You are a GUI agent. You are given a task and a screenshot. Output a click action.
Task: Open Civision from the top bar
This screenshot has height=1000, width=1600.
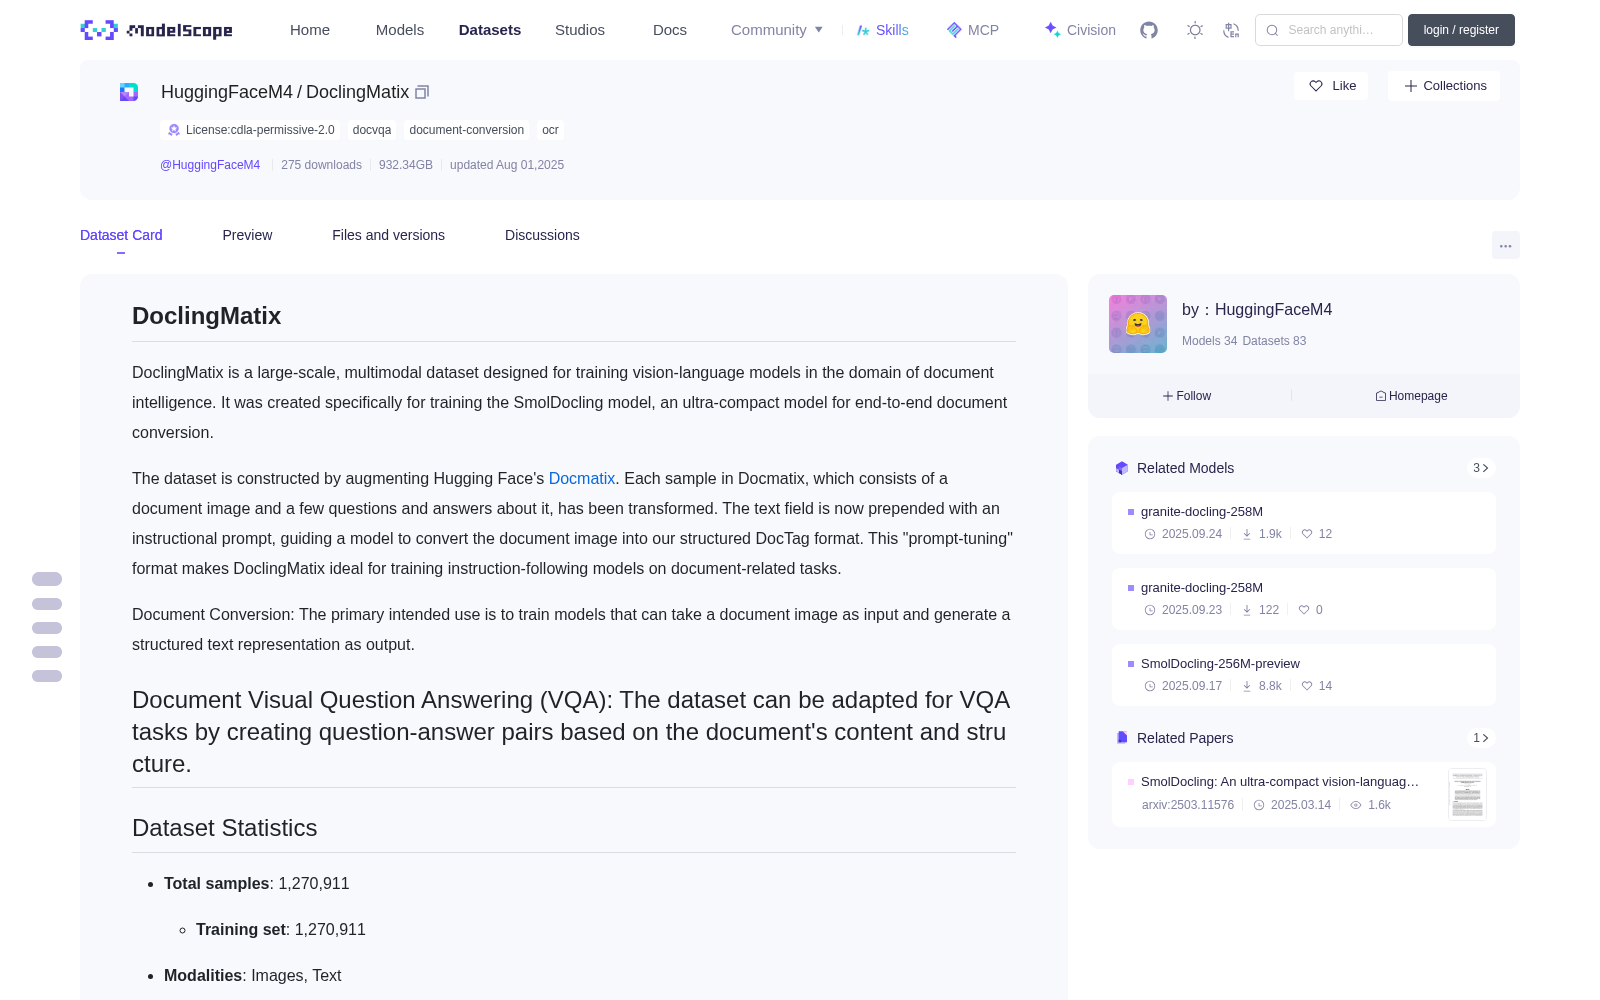1080,30
